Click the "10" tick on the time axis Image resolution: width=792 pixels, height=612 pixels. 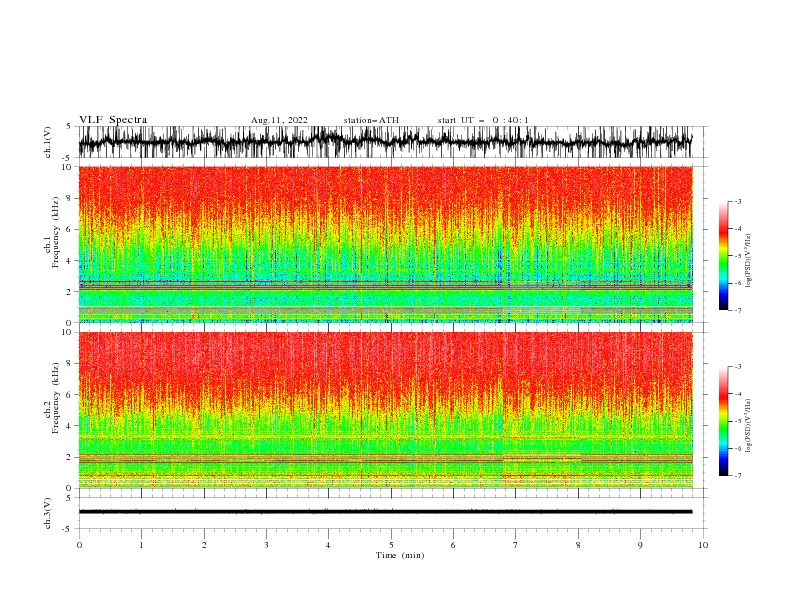(703, 545)
